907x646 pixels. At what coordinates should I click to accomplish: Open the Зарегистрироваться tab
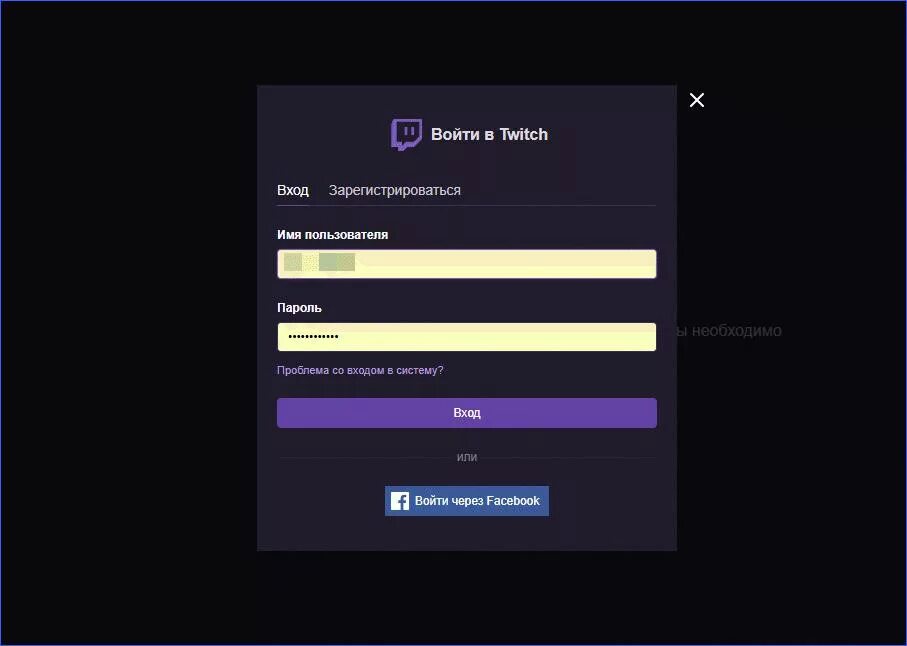pos(394,190)
